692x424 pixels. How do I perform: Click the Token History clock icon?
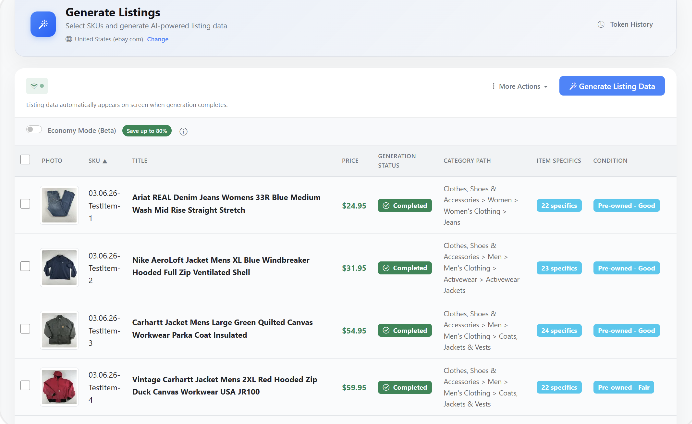(x=601, y=25)
